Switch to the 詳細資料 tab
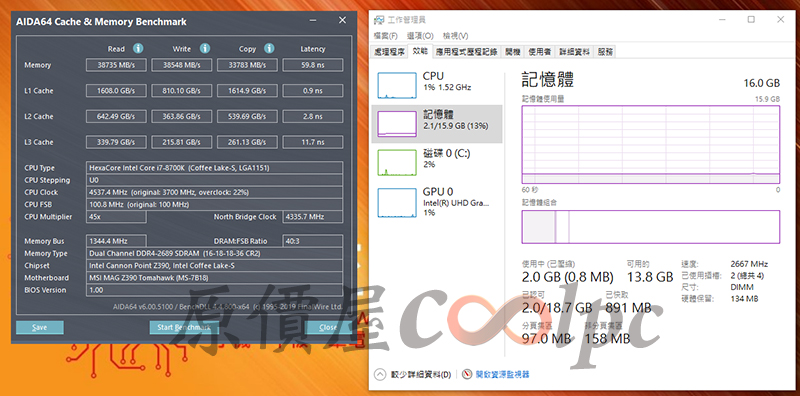This screenshot has height=396, width=800. coord(574,52)
